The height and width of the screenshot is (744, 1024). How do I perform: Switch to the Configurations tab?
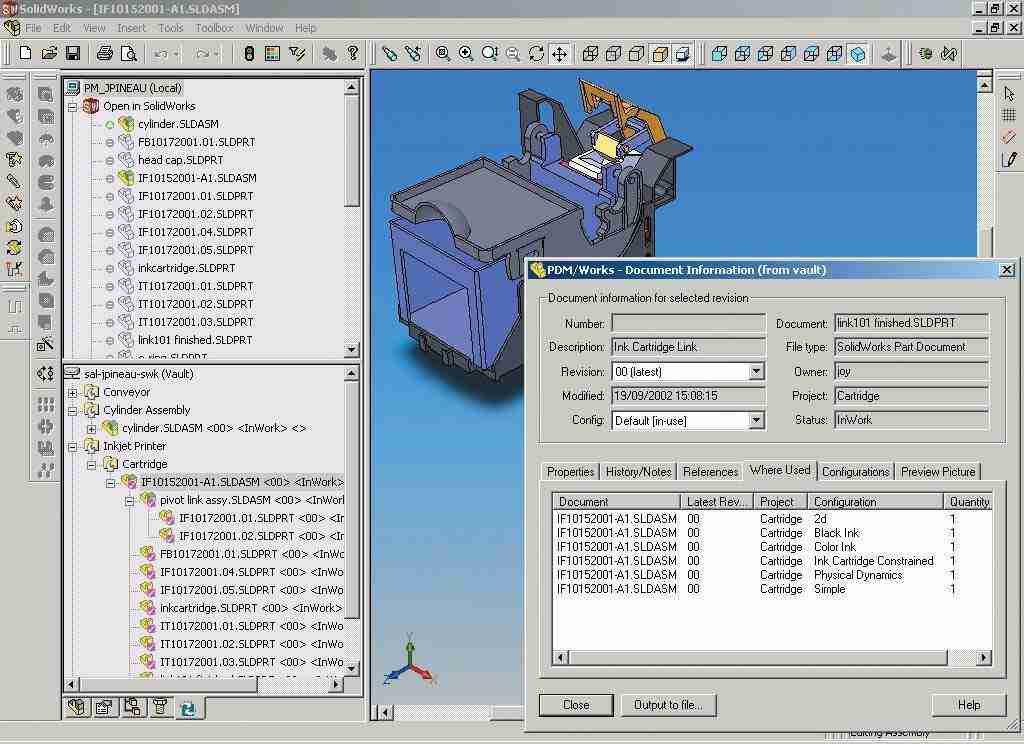click(x=856, y=472)
